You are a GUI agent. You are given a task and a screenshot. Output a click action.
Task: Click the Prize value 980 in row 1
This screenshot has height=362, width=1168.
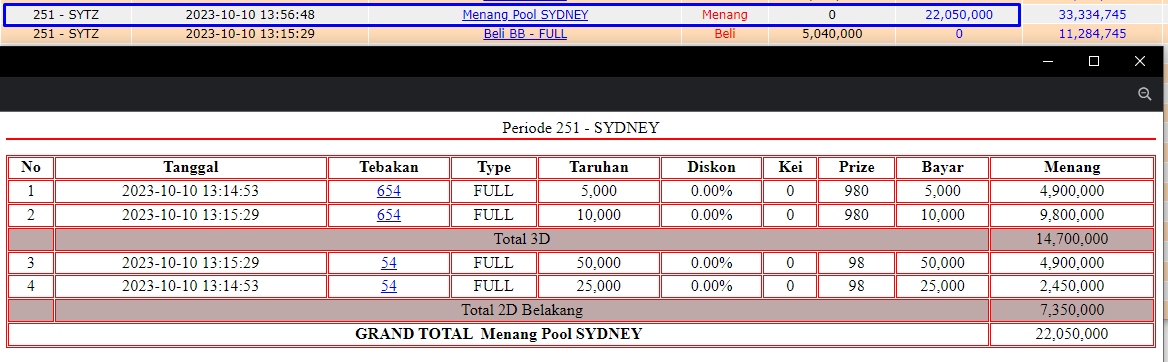coord(856,191)
